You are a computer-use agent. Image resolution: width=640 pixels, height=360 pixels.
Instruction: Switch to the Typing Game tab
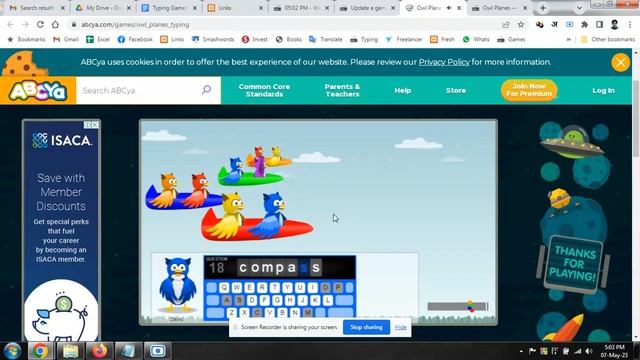pos(169,8)
